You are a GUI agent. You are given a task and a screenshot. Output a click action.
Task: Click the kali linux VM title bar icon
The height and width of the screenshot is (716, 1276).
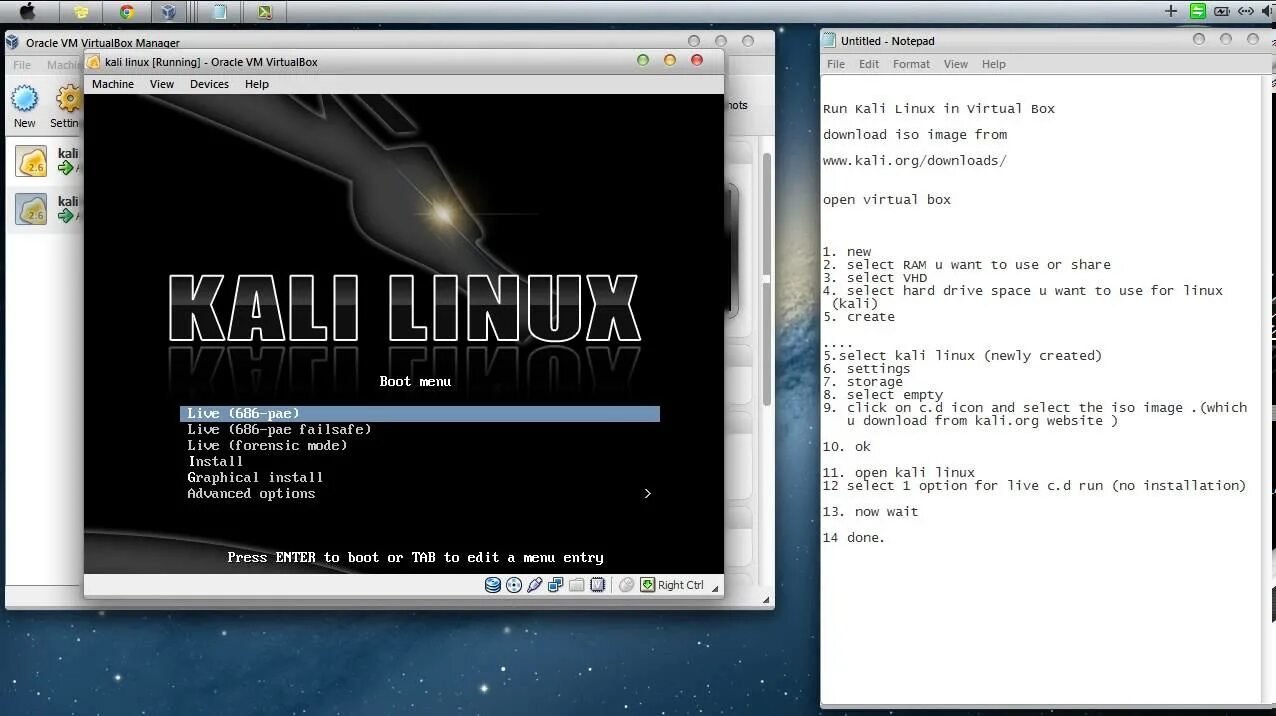tap(94, 62)
